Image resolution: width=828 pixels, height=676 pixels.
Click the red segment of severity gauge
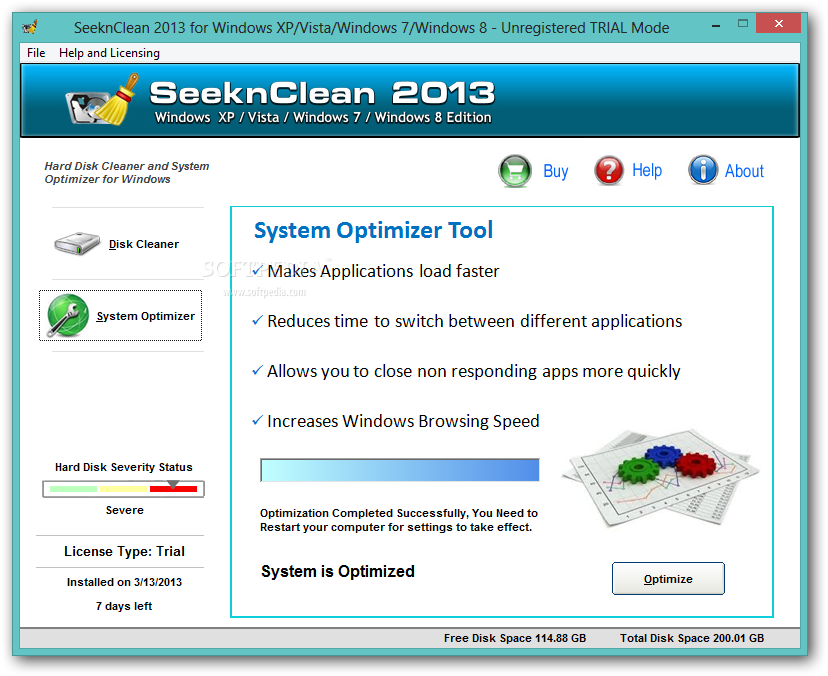[x=173, y=489]
